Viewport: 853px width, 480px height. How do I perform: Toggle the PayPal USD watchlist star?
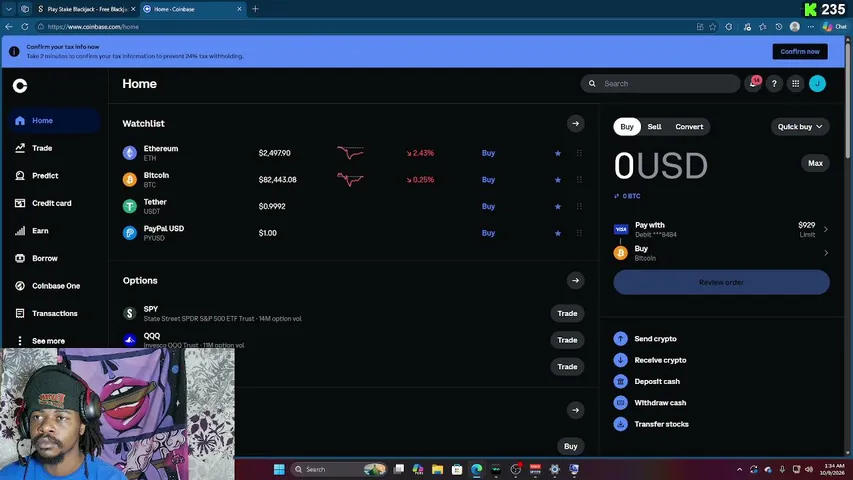tap(558, 233)
